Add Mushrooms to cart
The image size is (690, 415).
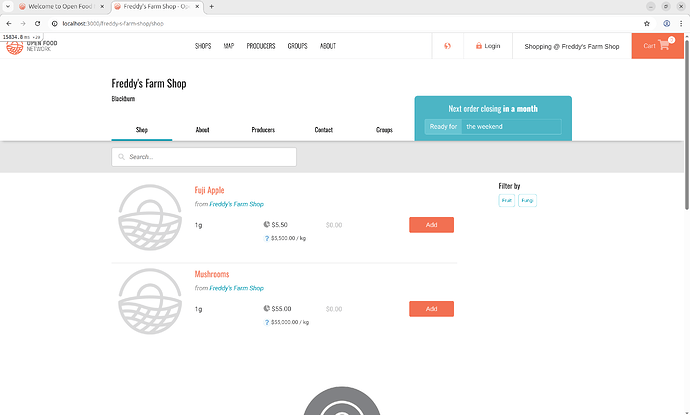coord(431,309)
